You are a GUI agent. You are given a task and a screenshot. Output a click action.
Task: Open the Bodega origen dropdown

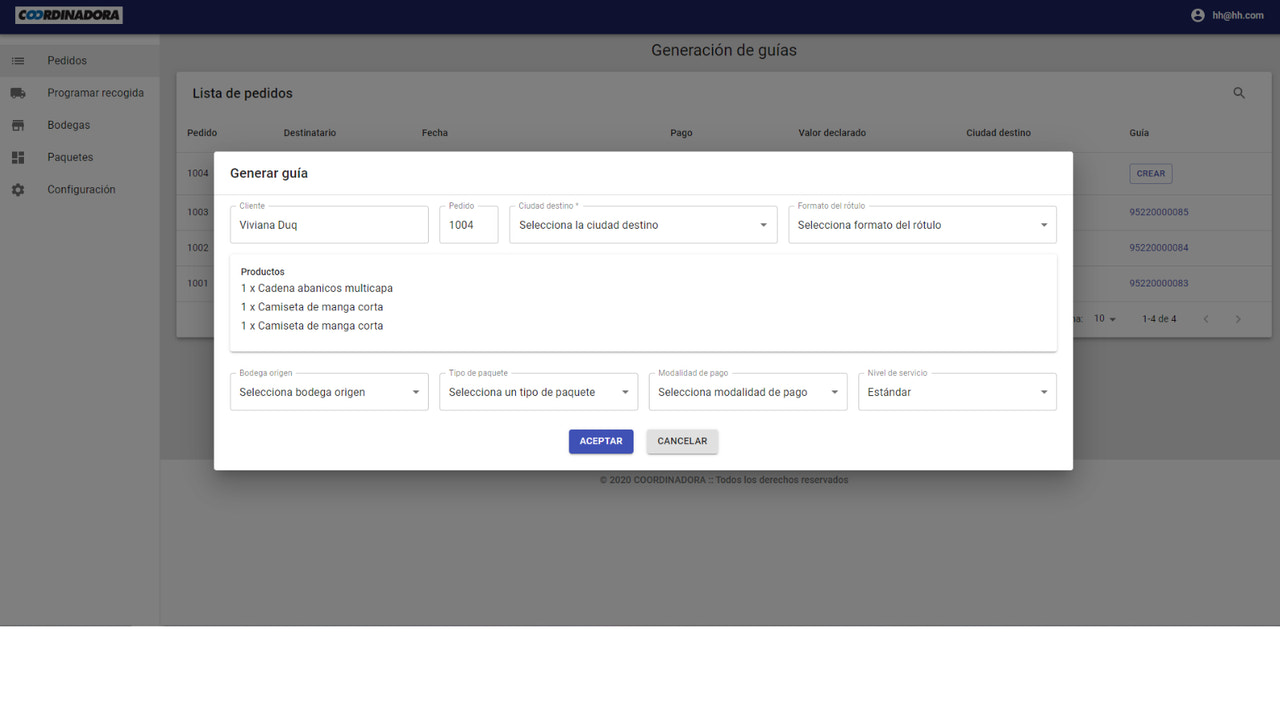(329, 392)
